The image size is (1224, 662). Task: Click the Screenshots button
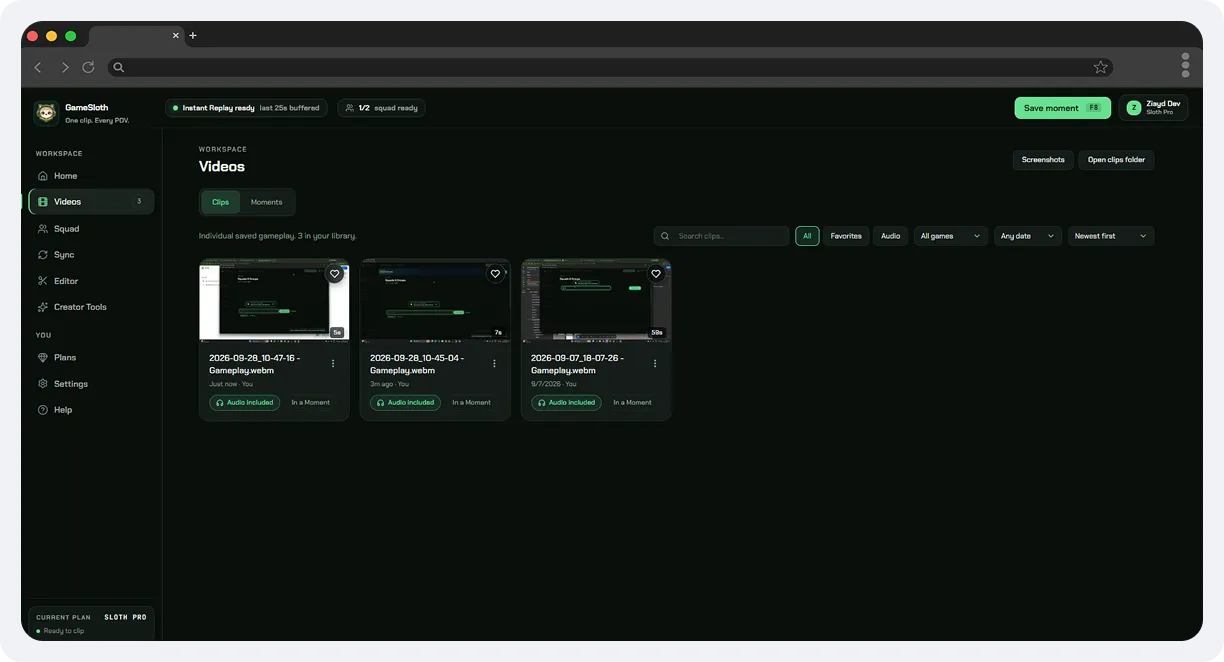1043,160
